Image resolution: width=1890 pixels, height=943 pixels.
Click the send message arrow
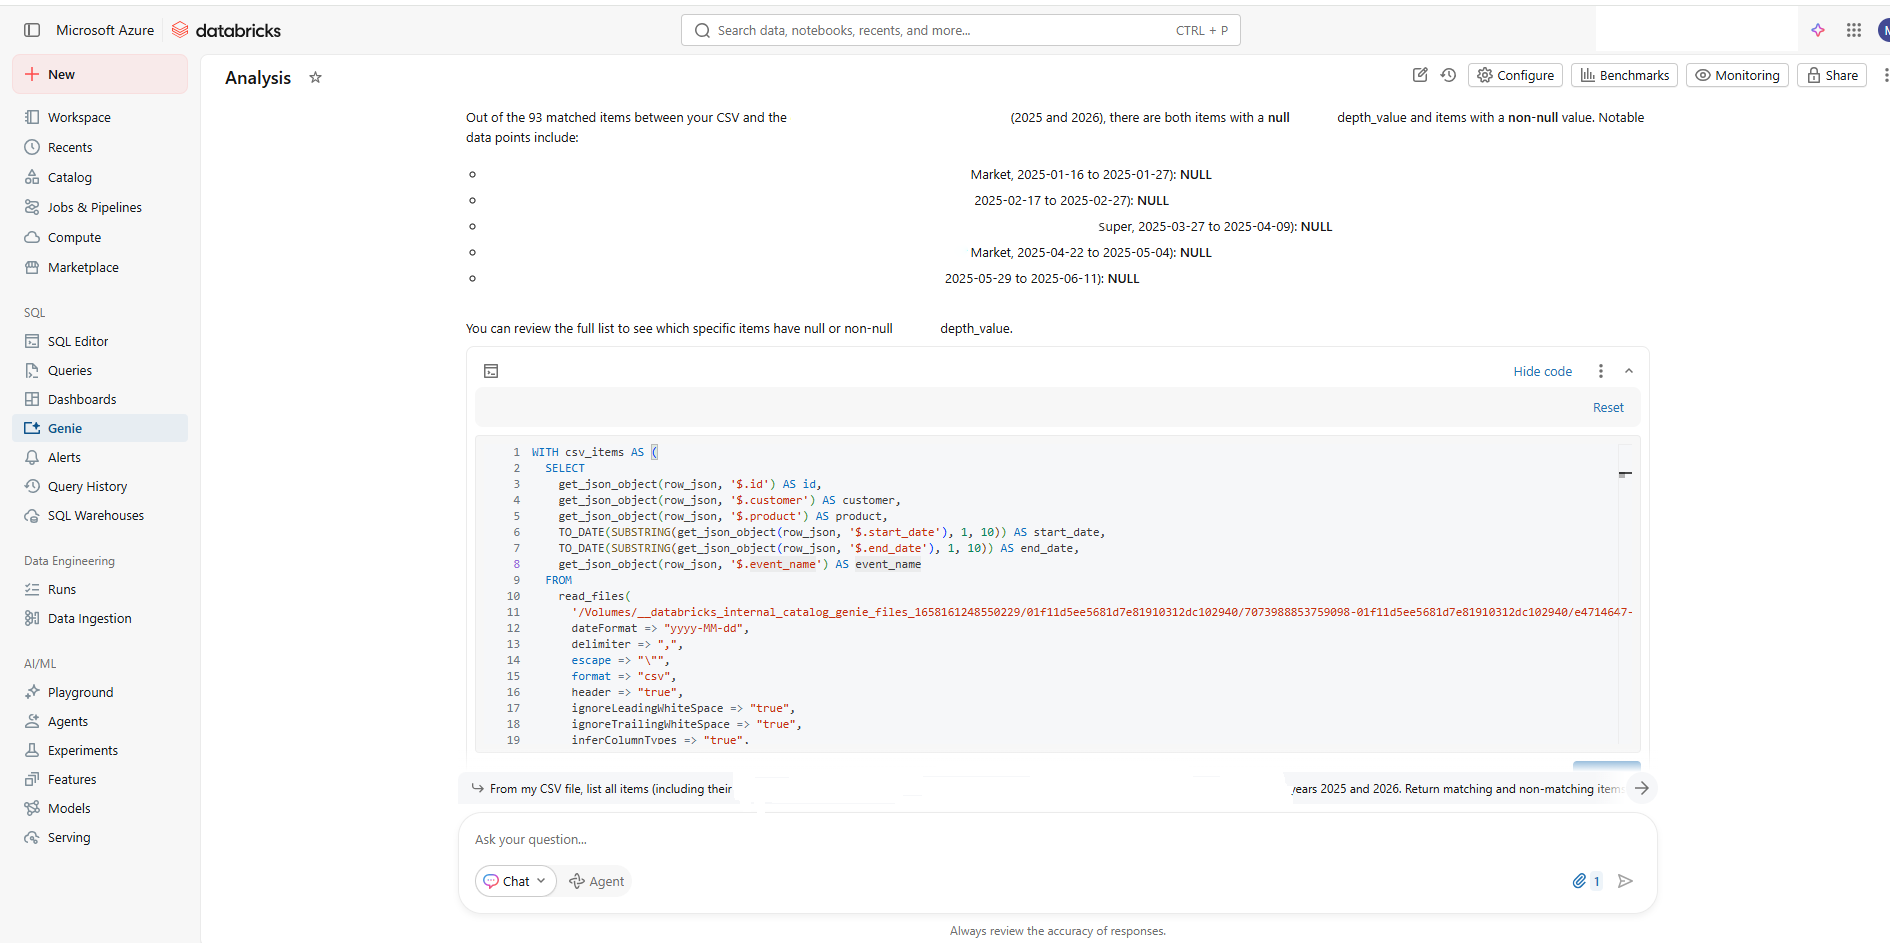coord(1625,881)
